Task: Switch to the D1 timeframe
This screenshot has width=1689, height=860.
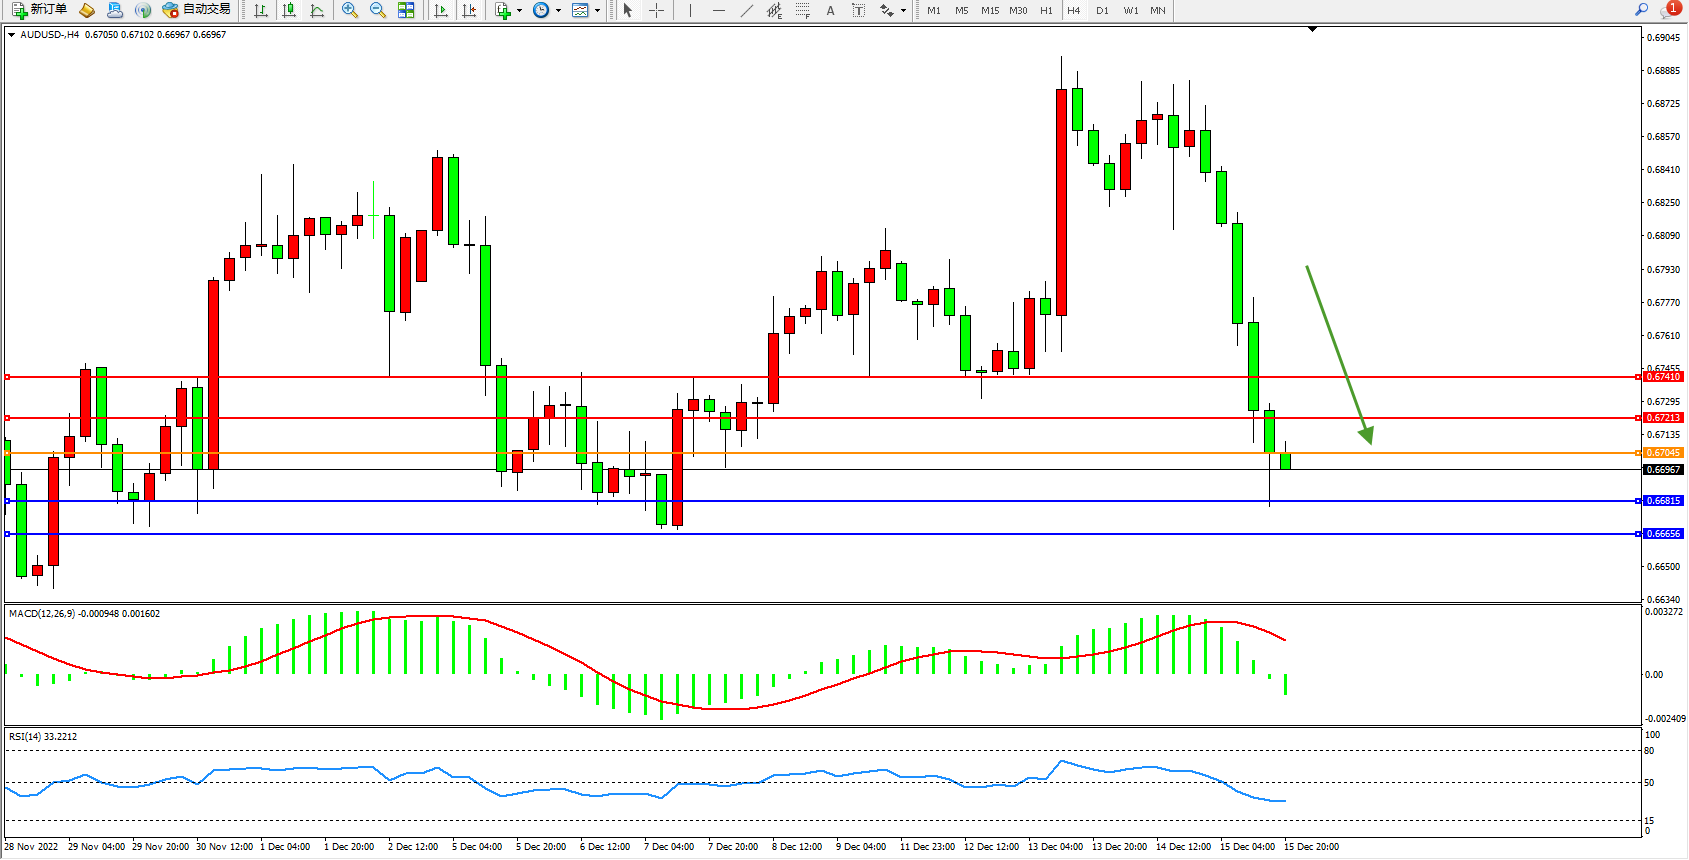Action: click(x=1102, y=10)
